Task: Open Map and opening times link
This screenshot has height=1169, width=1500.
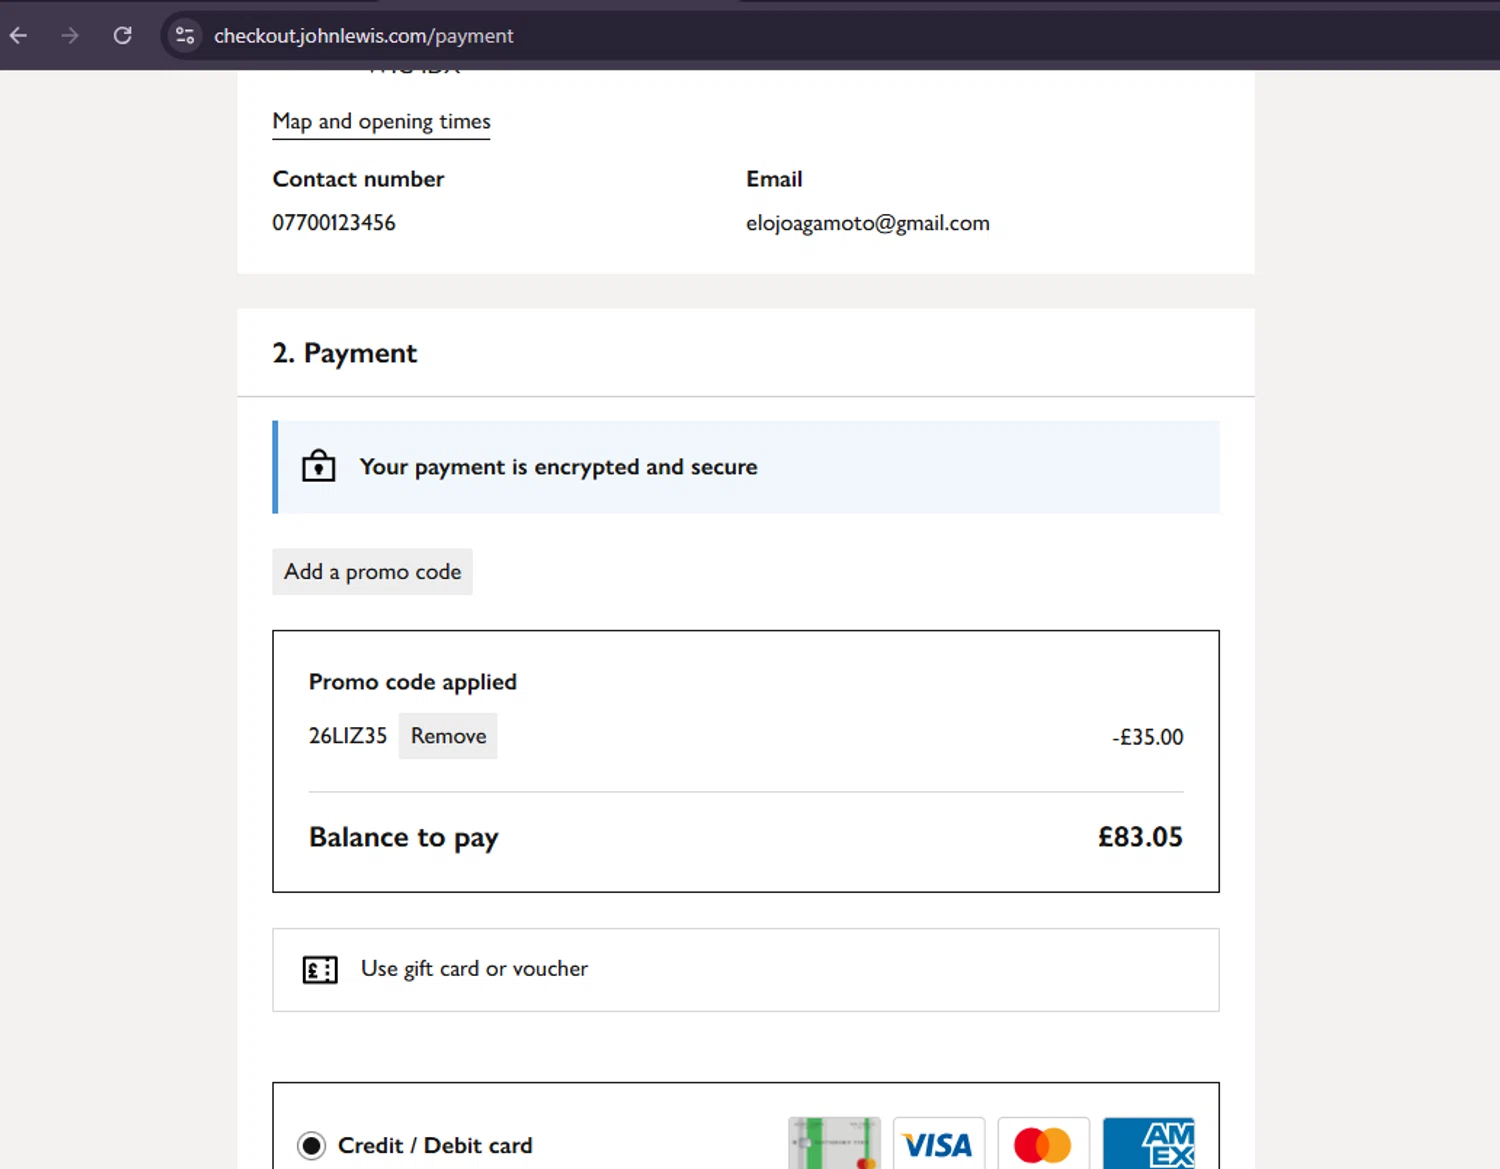Action: (381, 122)
